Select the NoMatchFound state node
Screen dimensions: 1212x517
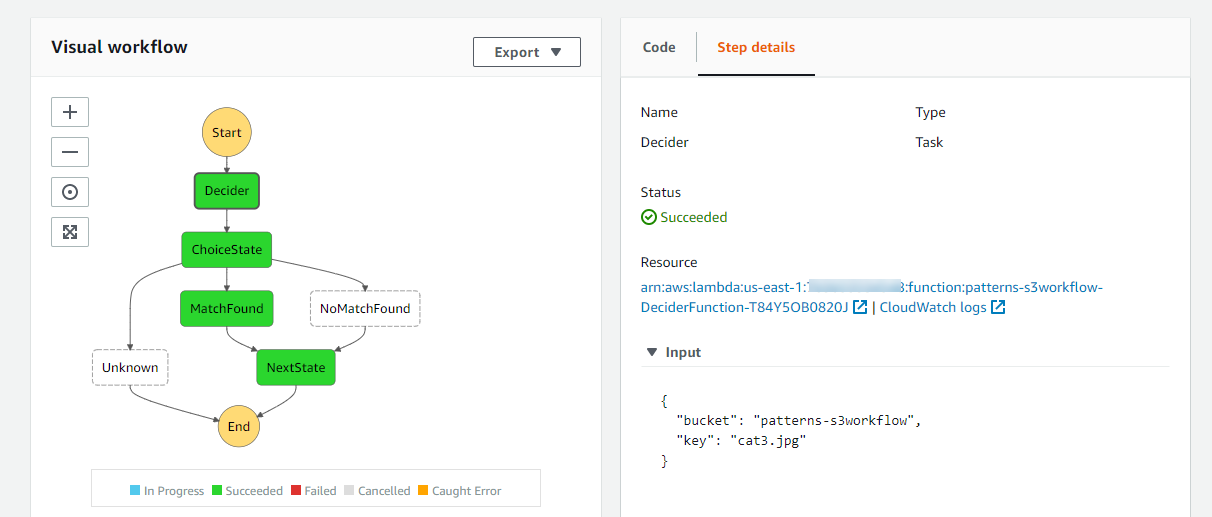pos(365,308)
